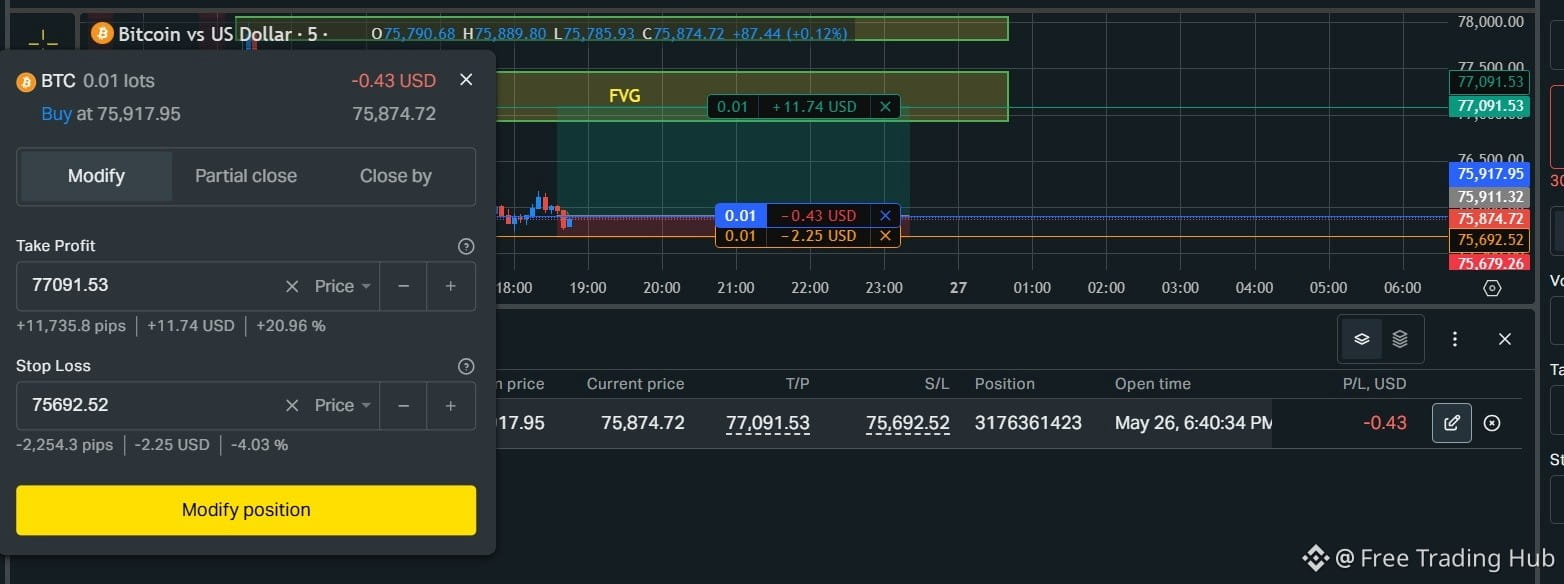The image size is (1564, 584).
Task: Open chart settings gear icon
Action: click(x=1493, y=288)
